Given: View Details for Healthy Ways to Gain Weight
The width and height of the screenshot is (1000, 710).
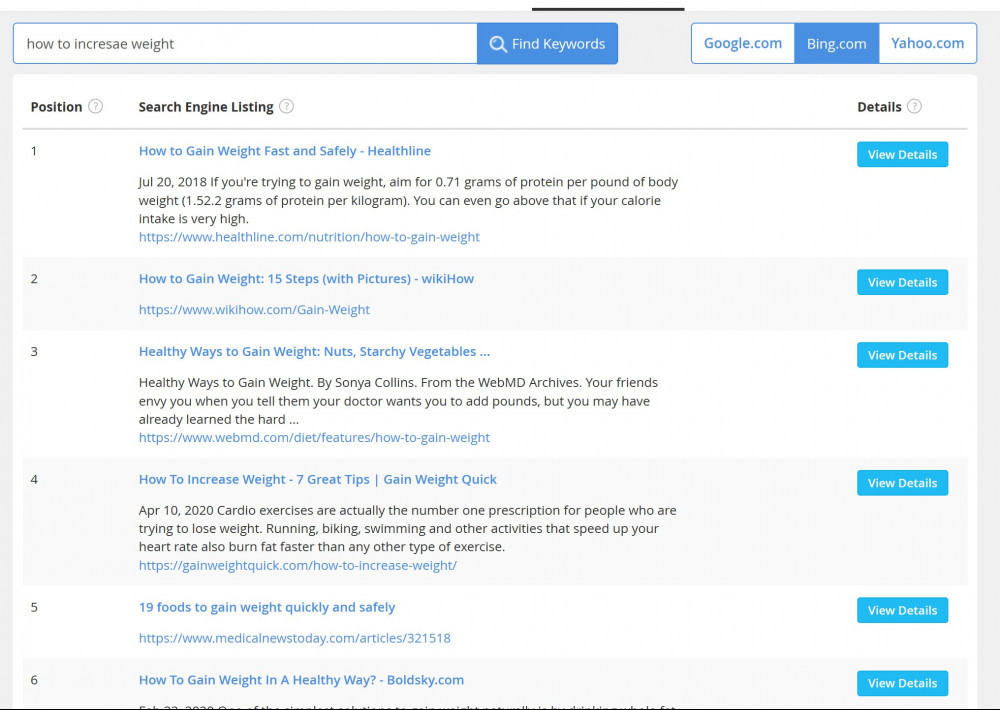Looking at the screenshot, I should click(902, 355).
